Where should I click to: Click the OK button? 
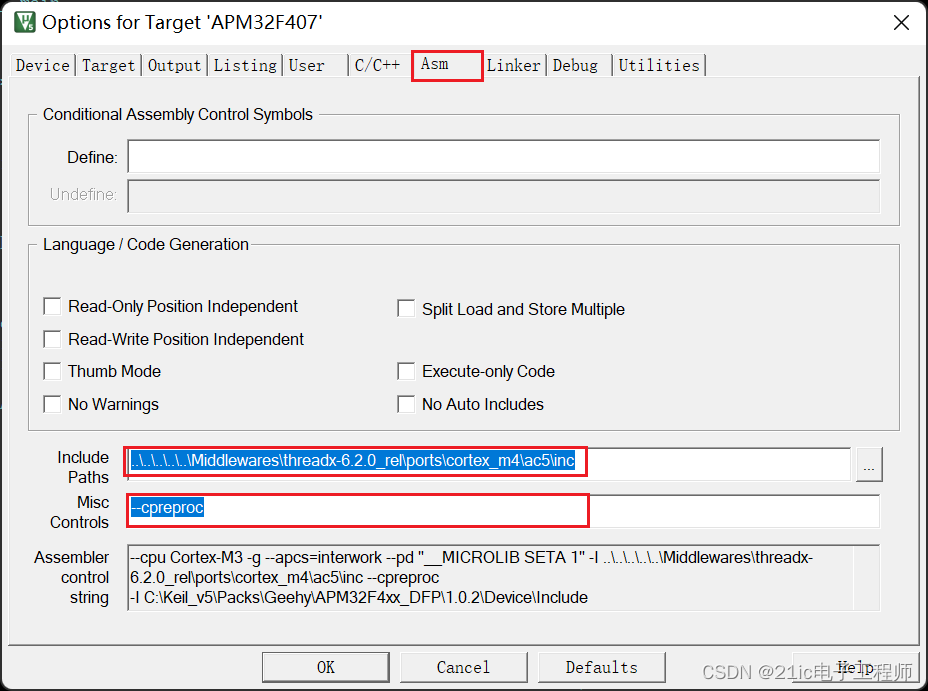coord(325,667)
